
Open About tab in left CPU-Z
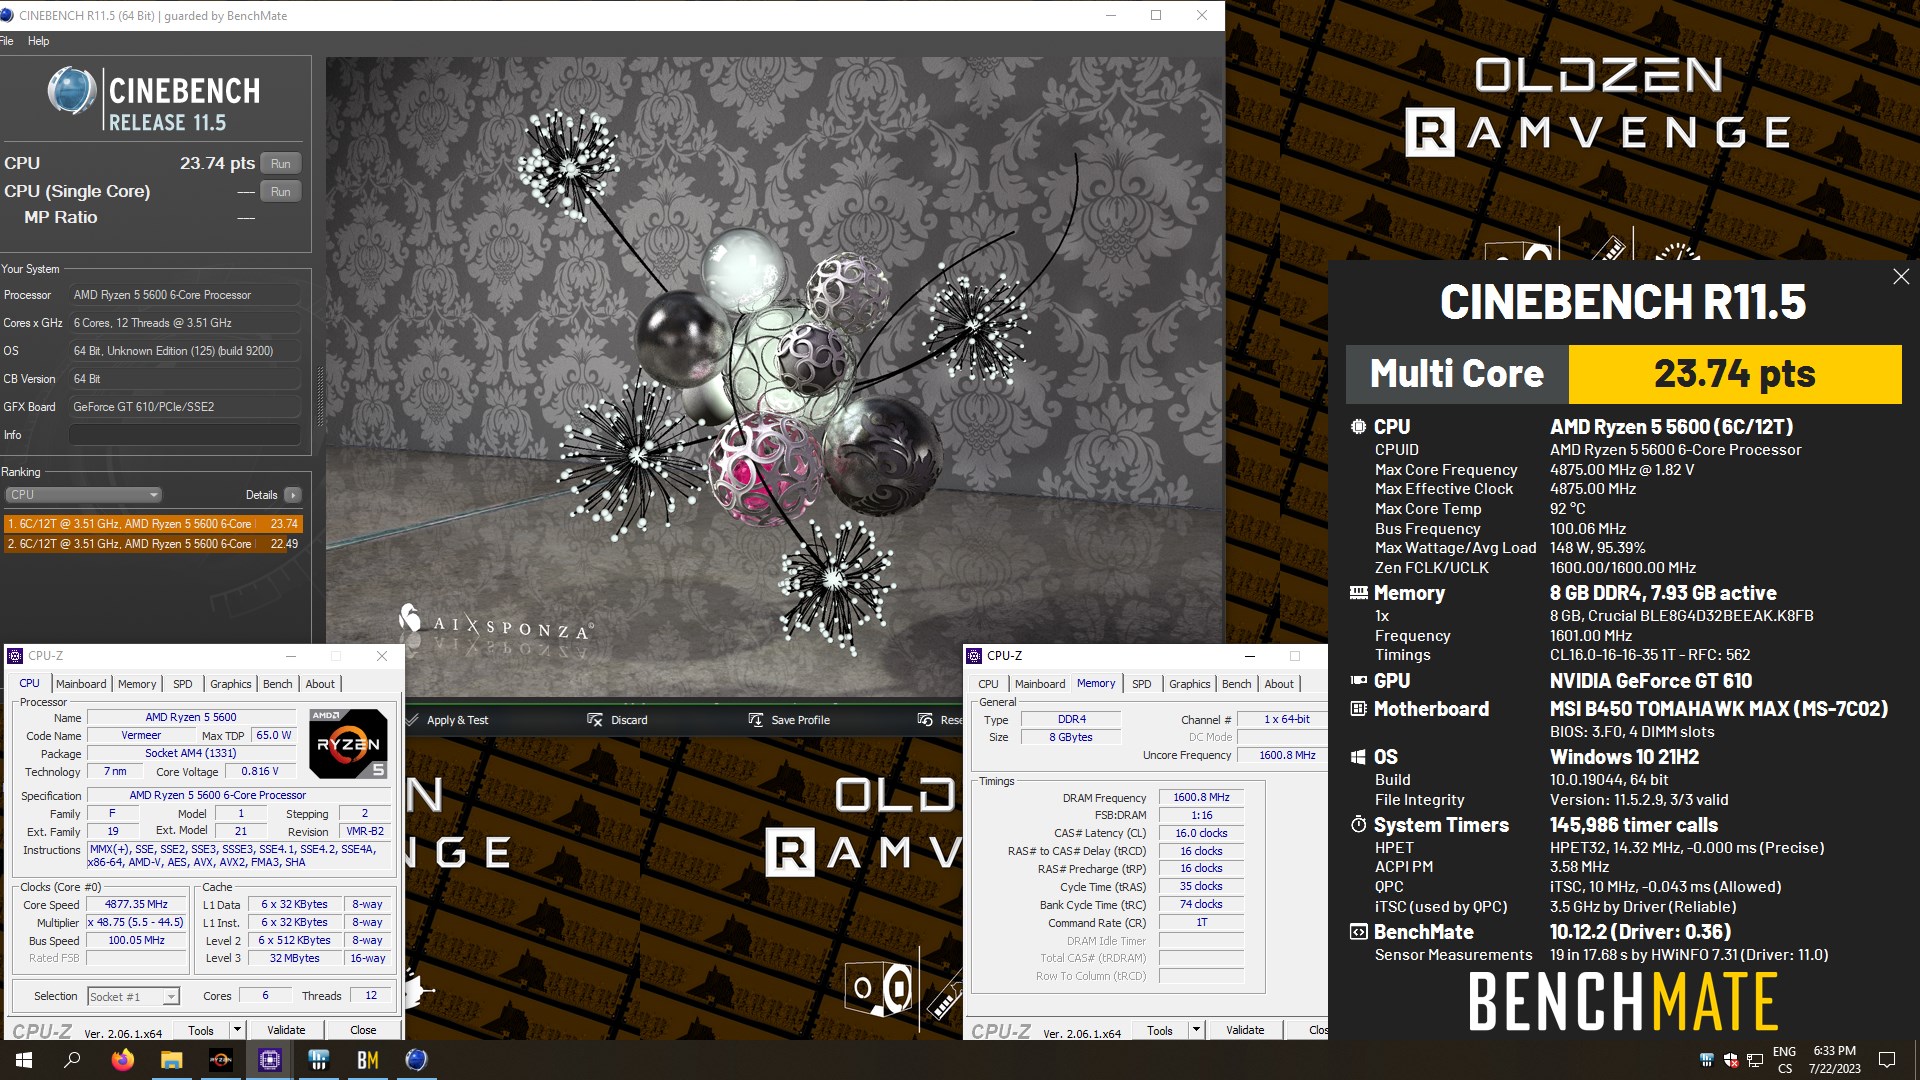click(320, 684)
